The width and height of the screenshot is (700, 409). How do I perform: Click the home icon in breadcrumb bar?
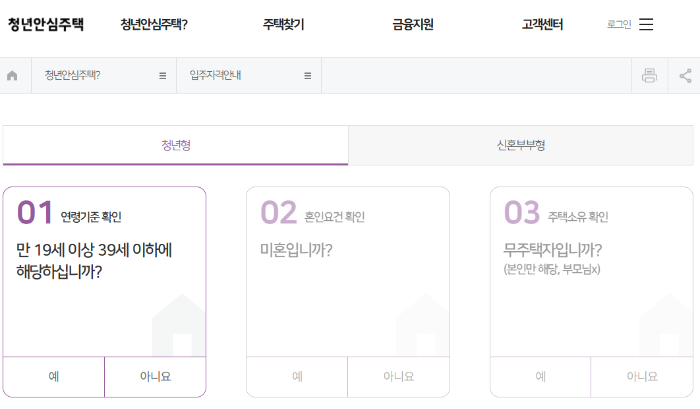pos(12,75)
